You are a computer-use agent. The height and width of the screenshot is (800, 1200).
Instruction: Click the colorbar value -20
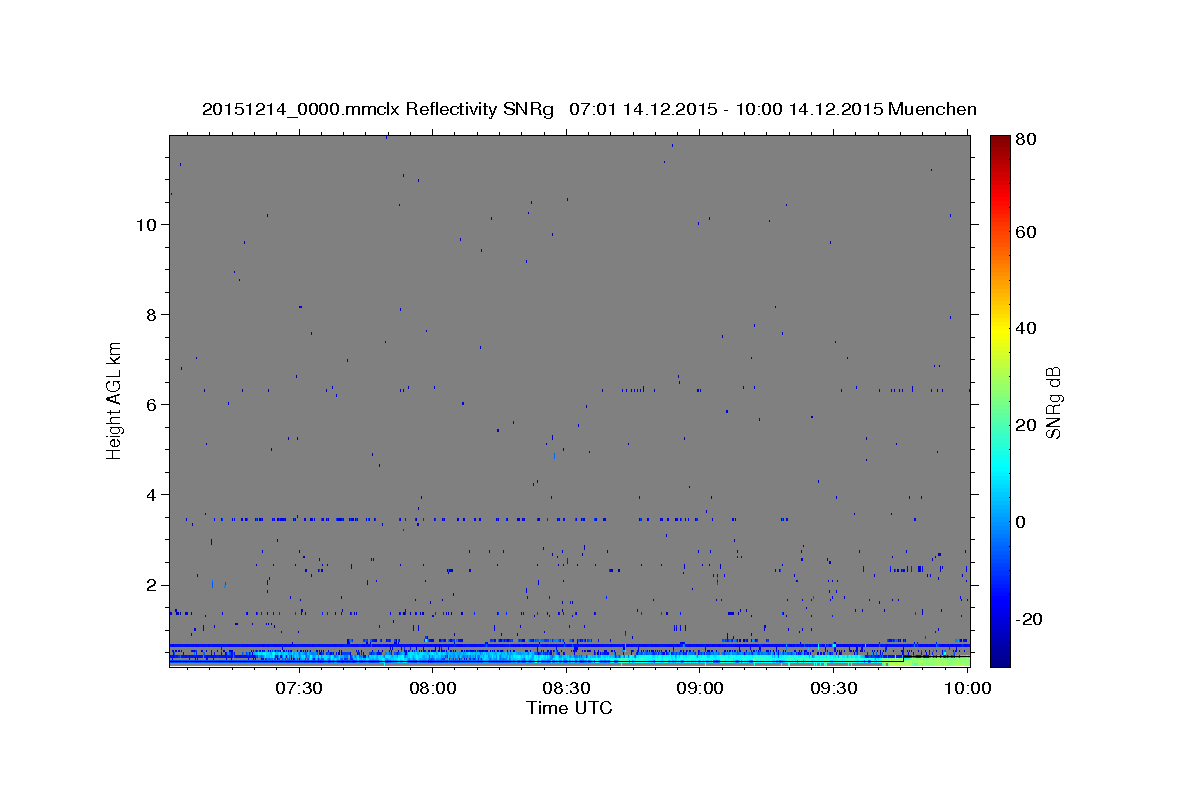click(1027, 619)
